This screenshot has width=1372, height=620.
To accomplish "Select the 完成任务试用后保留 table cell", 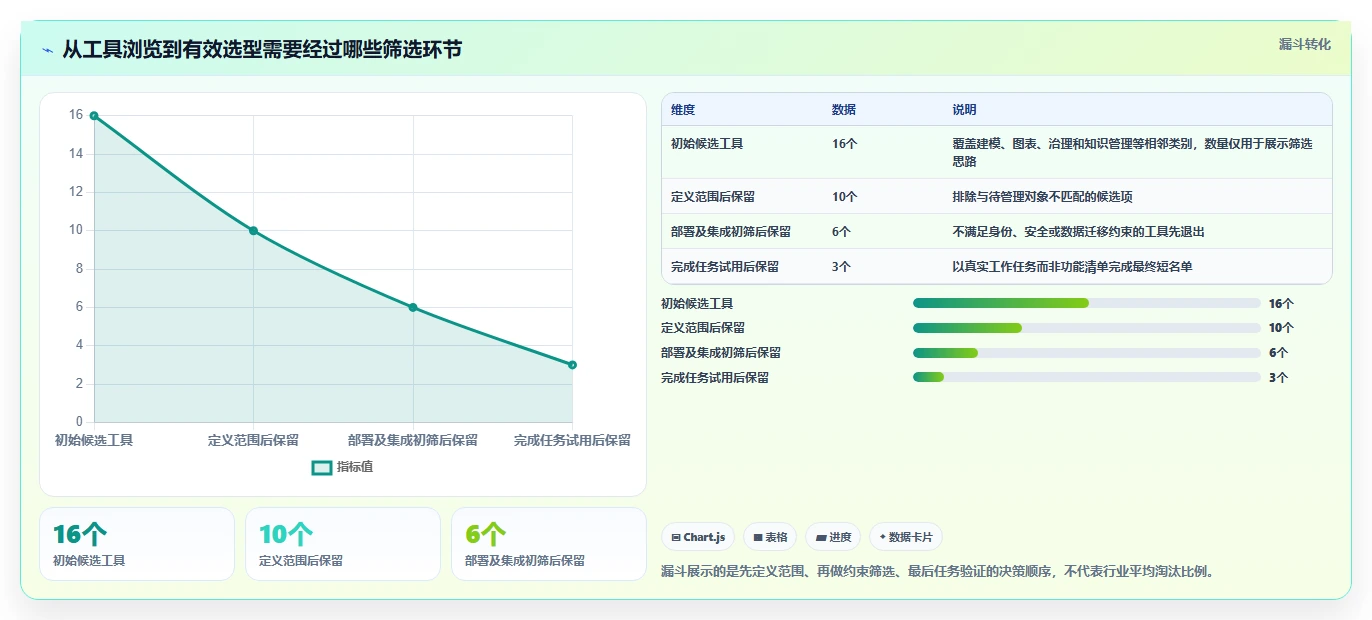I will (725, 267).
